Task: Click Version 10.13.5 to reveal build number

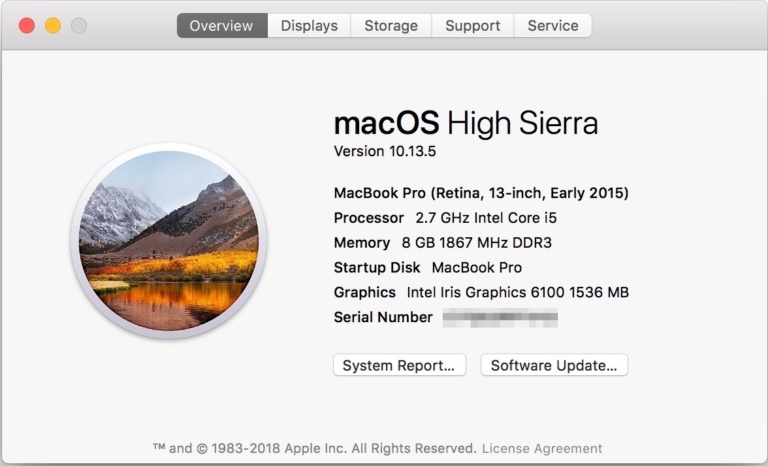Action: [385, 152]
